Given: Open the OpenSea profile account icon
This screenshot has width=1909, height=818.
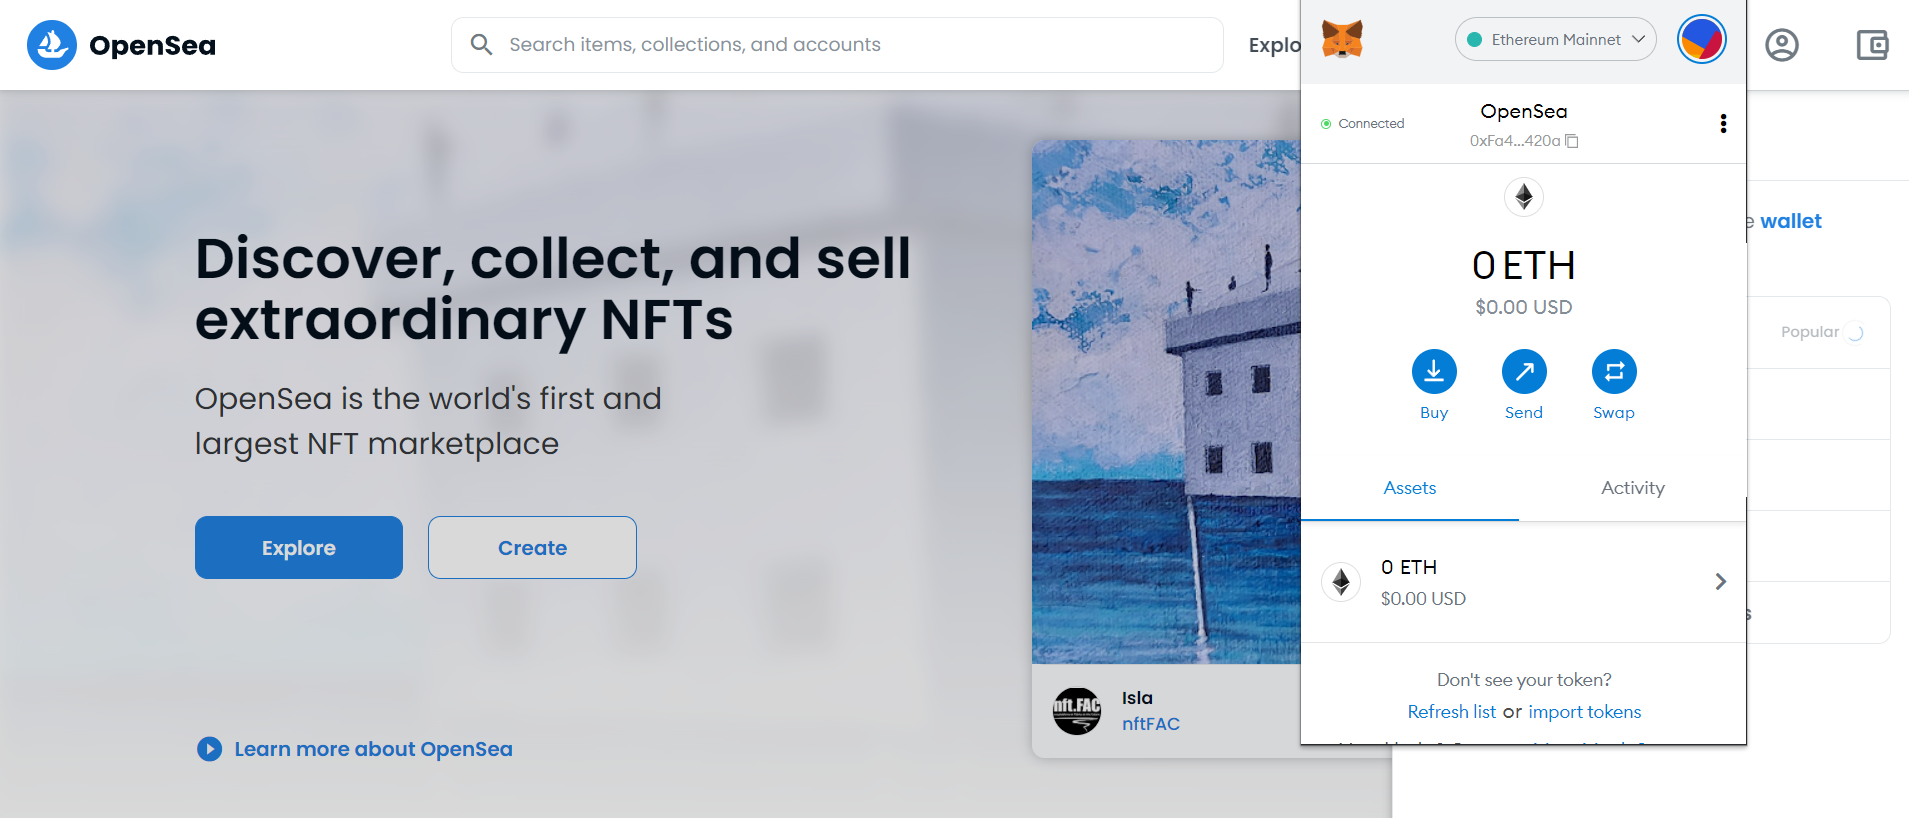Looking at the screenshot, I should [x=1781, y=45].
